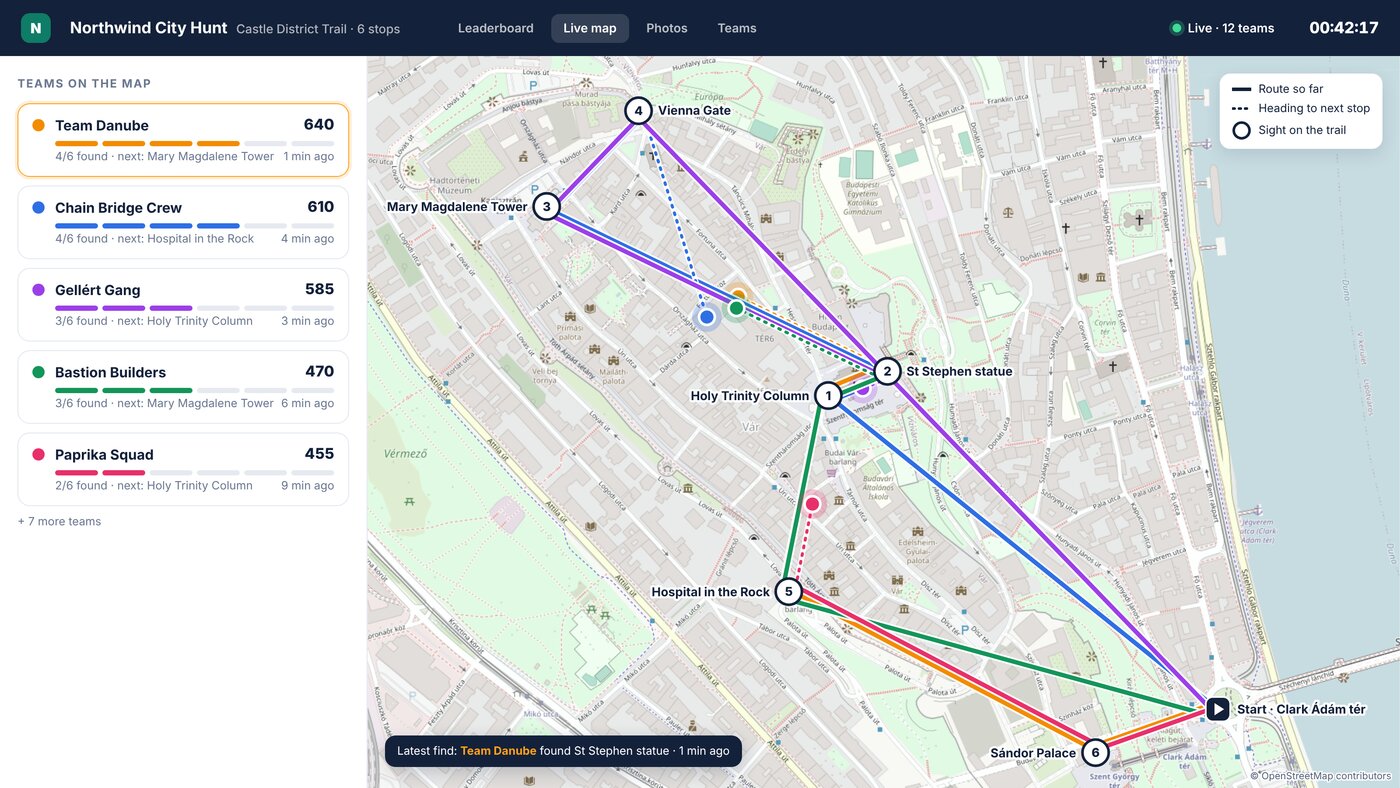
Task: Select stop marker 3 Mary Magdalene Tower
Action: pos(546,207)
